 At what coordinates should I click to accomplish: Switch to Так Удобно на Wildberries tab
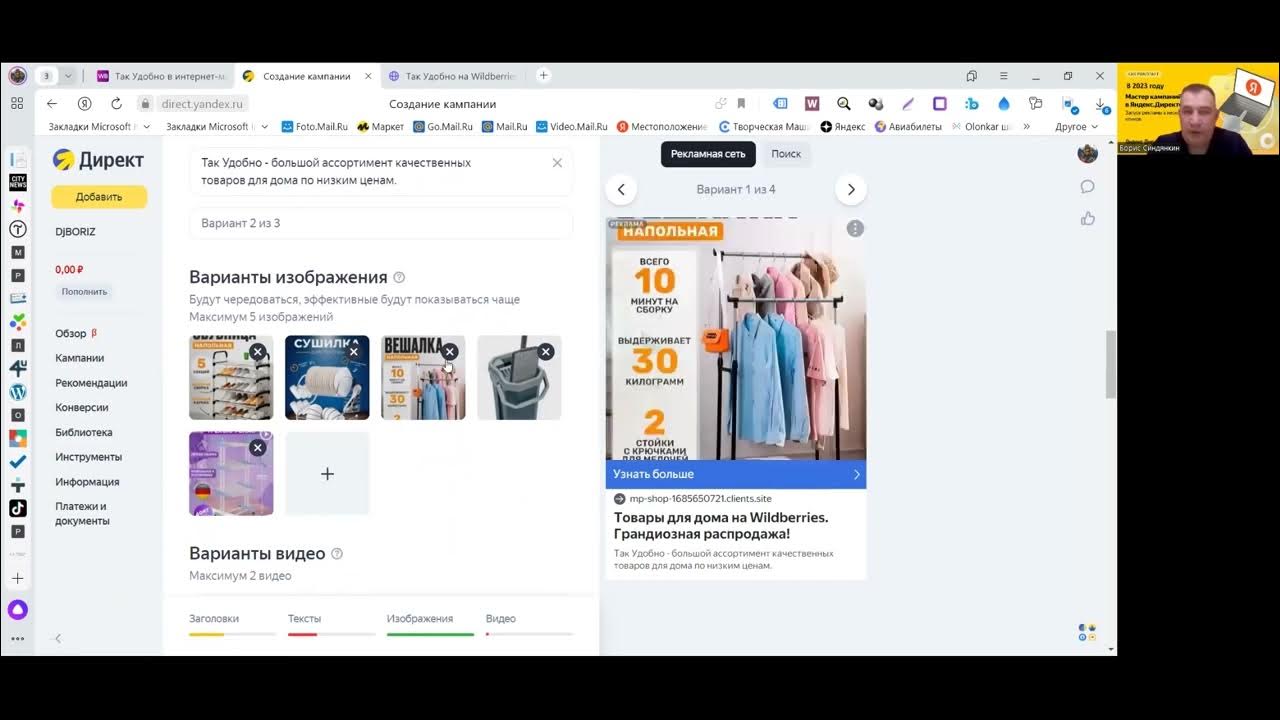coord(452,76)
